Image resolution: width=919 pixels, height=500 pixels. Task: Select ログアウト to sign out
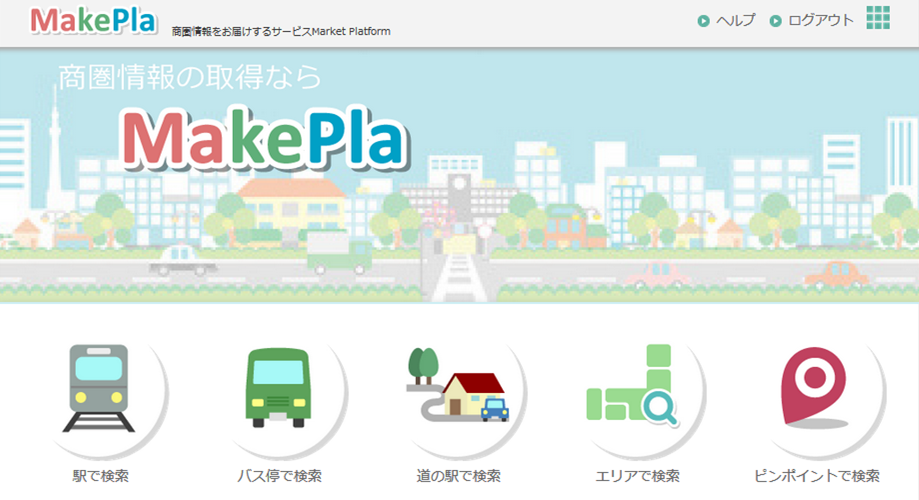point(821,21)
